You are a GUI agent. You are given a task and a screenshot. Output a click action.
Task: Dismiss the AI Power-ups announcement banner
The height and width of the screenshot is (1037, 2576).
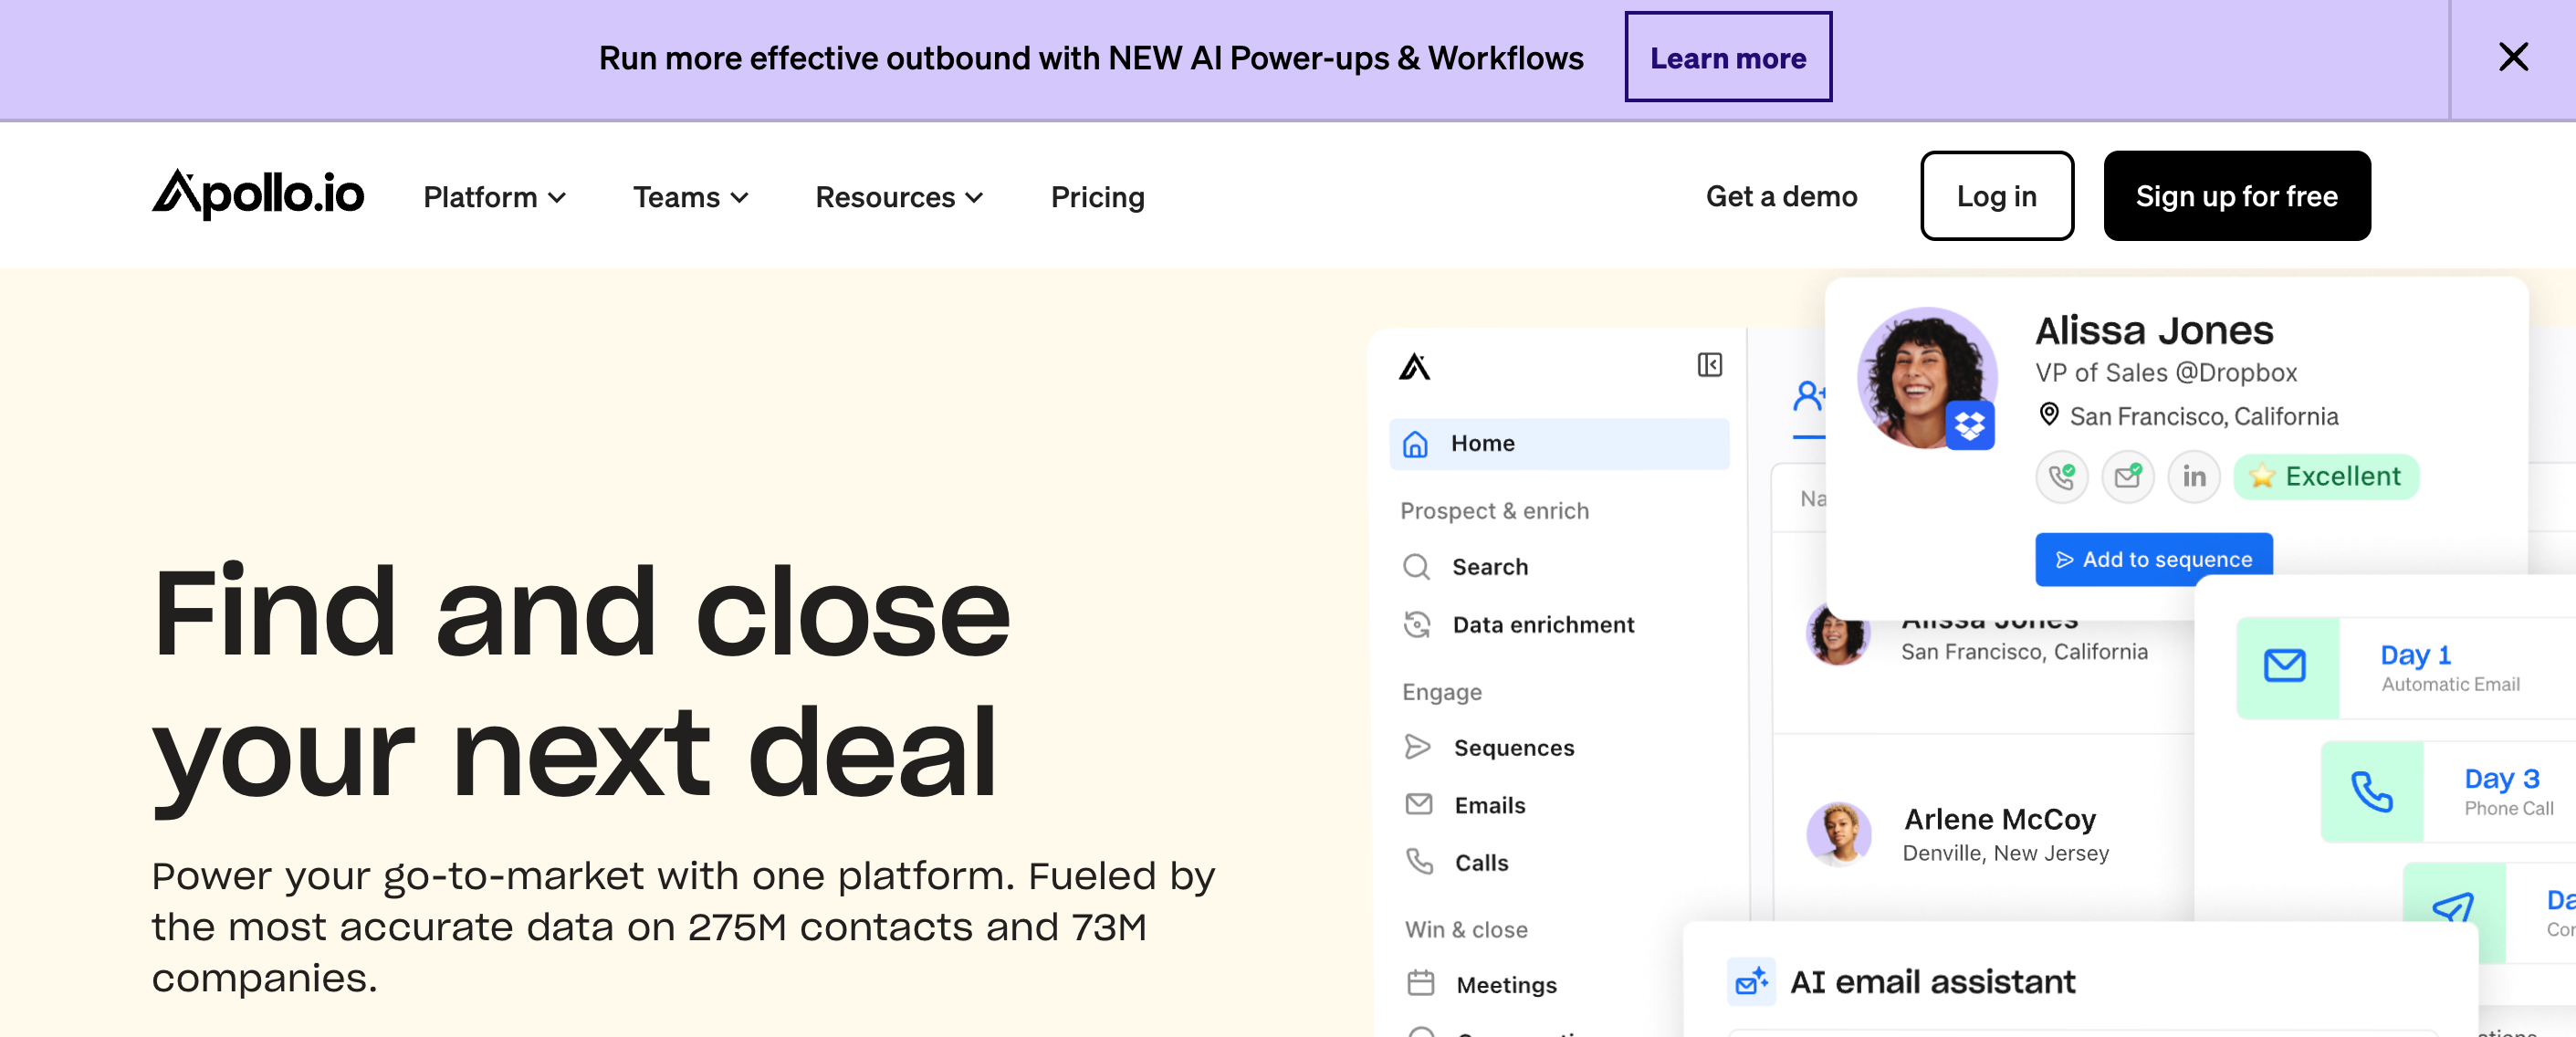coord(2513,57)
